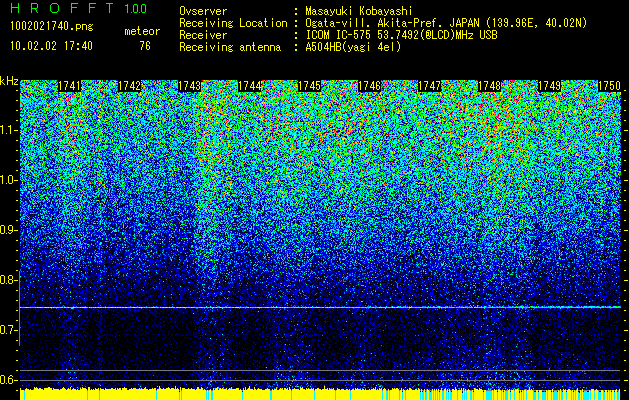Click the 1746 time marker
Image resolution: width=629 pixels, height=400 pixels.
[x=369, y=86]
